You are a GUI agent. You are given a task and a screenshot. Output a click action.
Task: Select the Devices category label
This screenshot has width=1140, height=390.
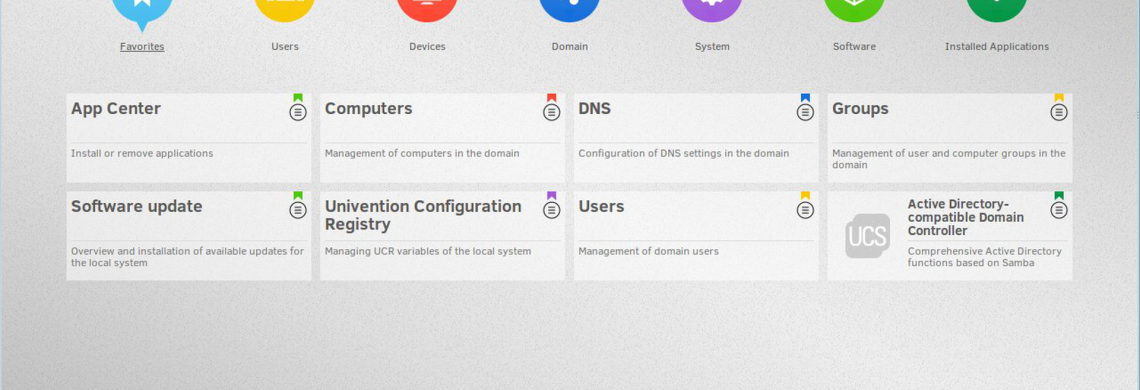point(428,47)
